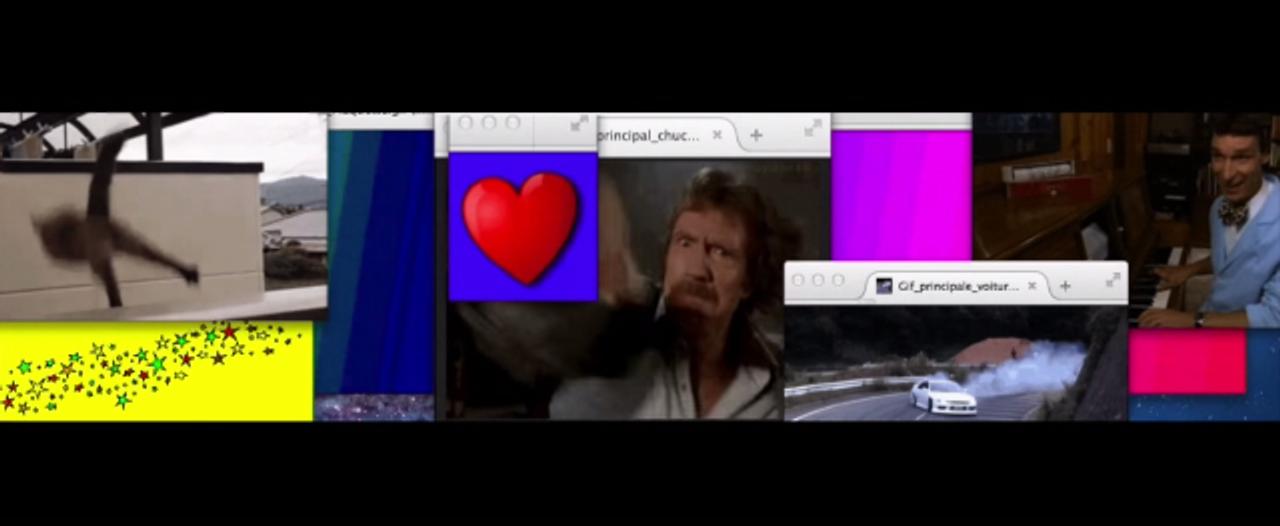The height and width of the screenshot is (526, 1280).
Task: Enter fullscreen in the car drifting window
Action: (1112, 279)
